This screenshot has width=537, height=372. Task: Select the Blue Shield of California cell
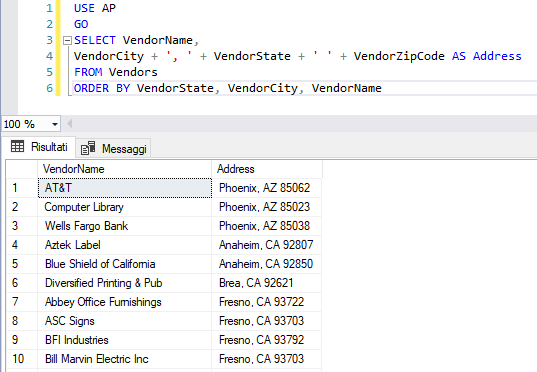click(125, 264)
